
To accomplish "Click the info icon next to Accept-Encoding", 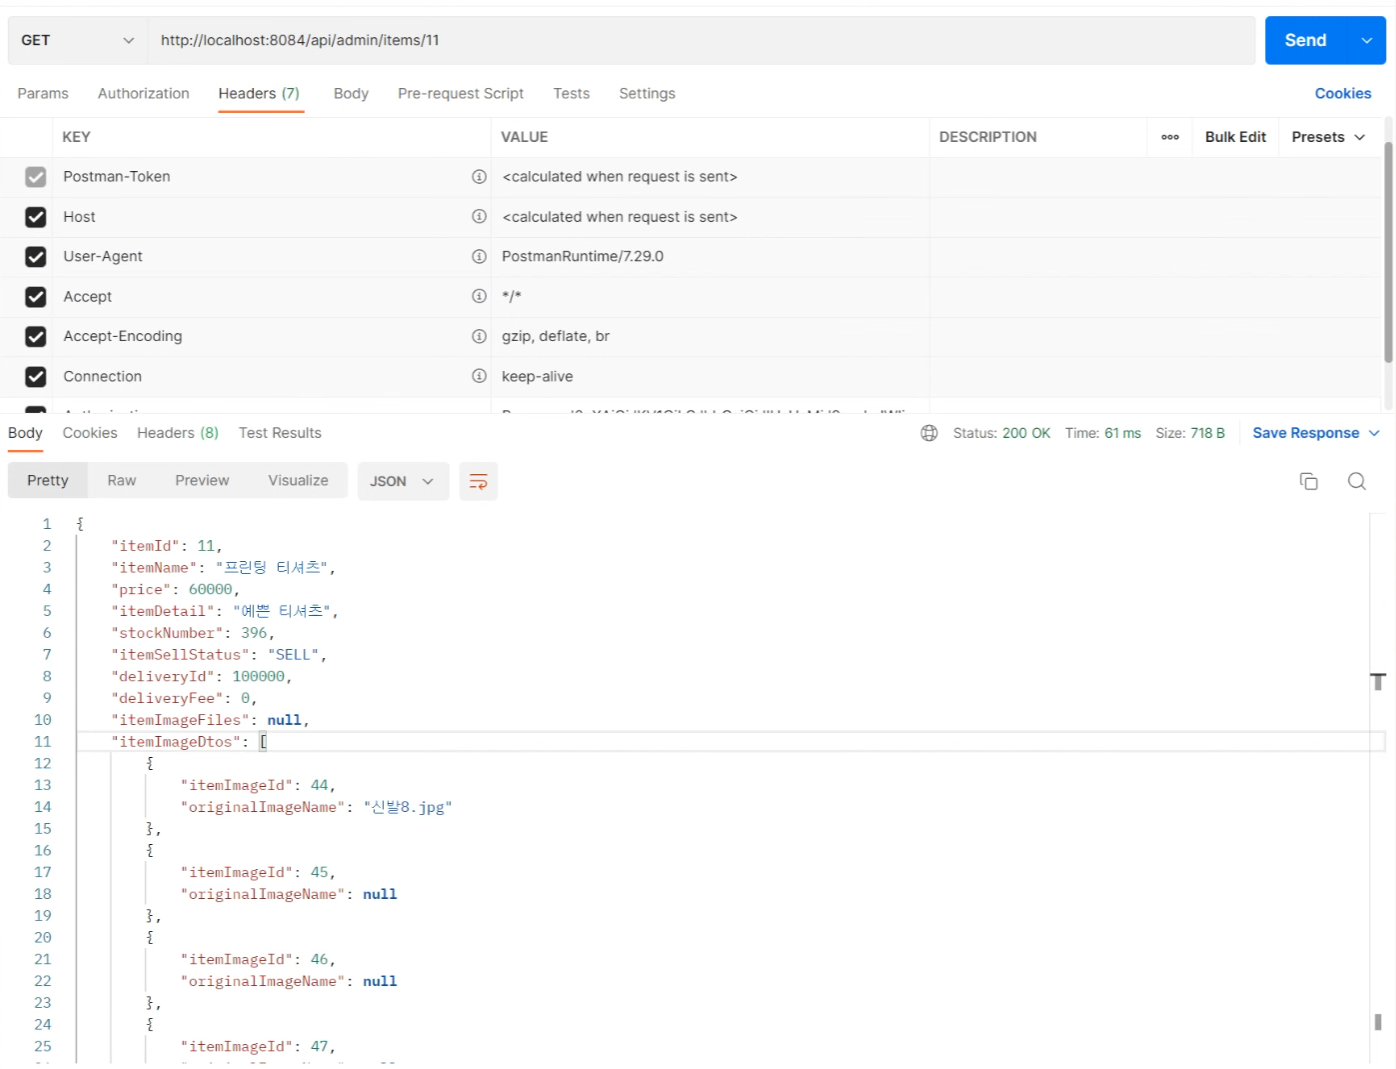I will [x=479, y=337].
